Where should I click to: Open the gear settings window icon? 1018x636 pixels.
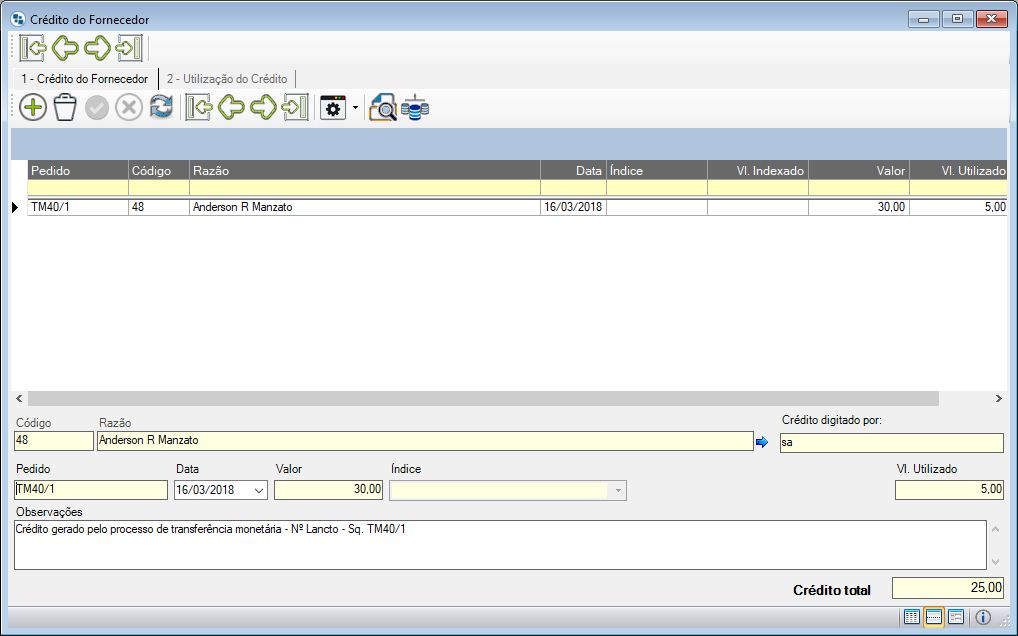pos(332,108)
